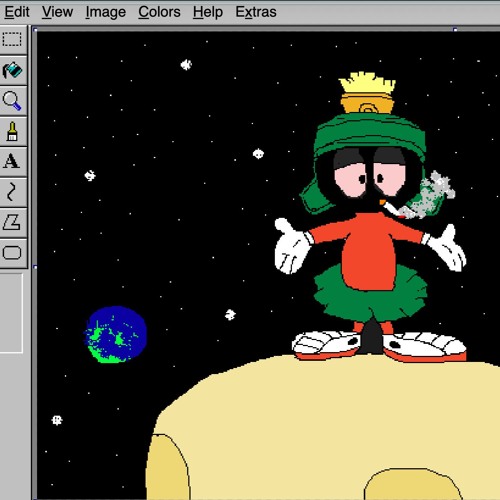Open the Image menu
Viewport: 500px width, 500px height.
pos(105,12)
